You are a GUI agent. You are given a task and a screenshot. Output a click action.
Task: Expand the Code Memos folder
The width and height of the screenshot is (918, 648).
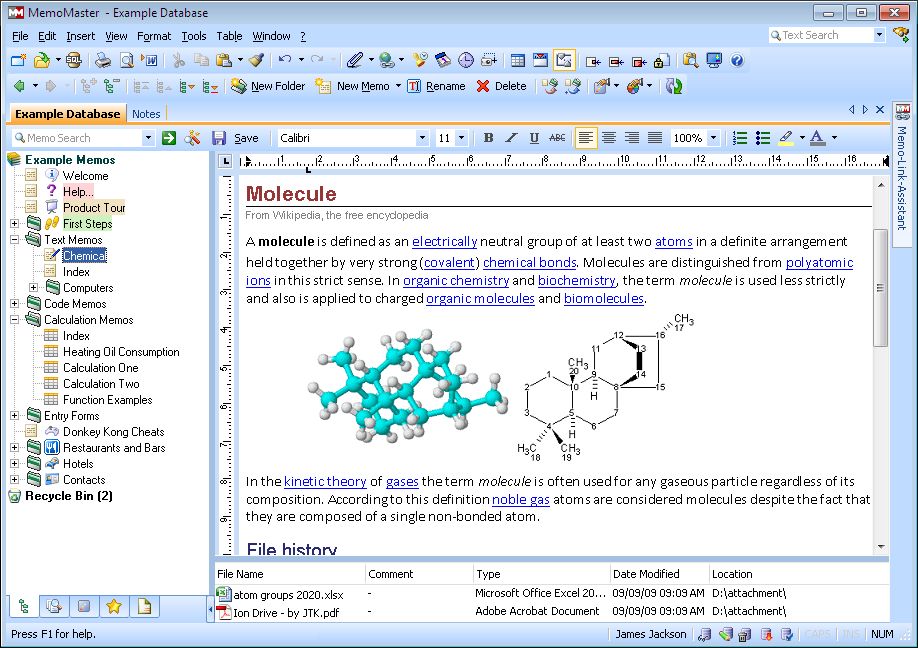pyautogui.click(x=15, y=304)
